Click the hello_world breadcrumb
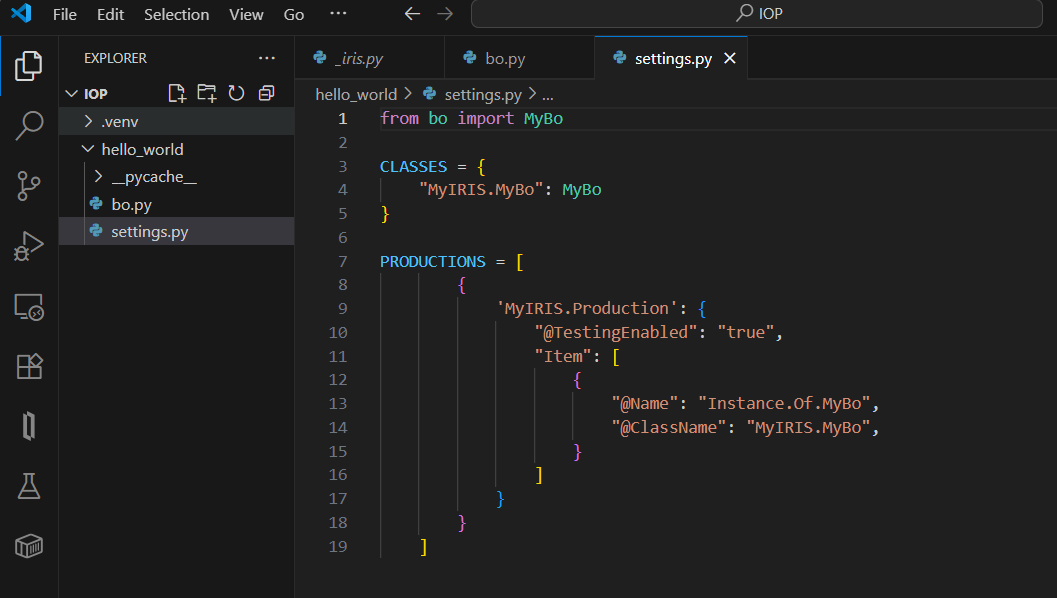 (356, 94)
